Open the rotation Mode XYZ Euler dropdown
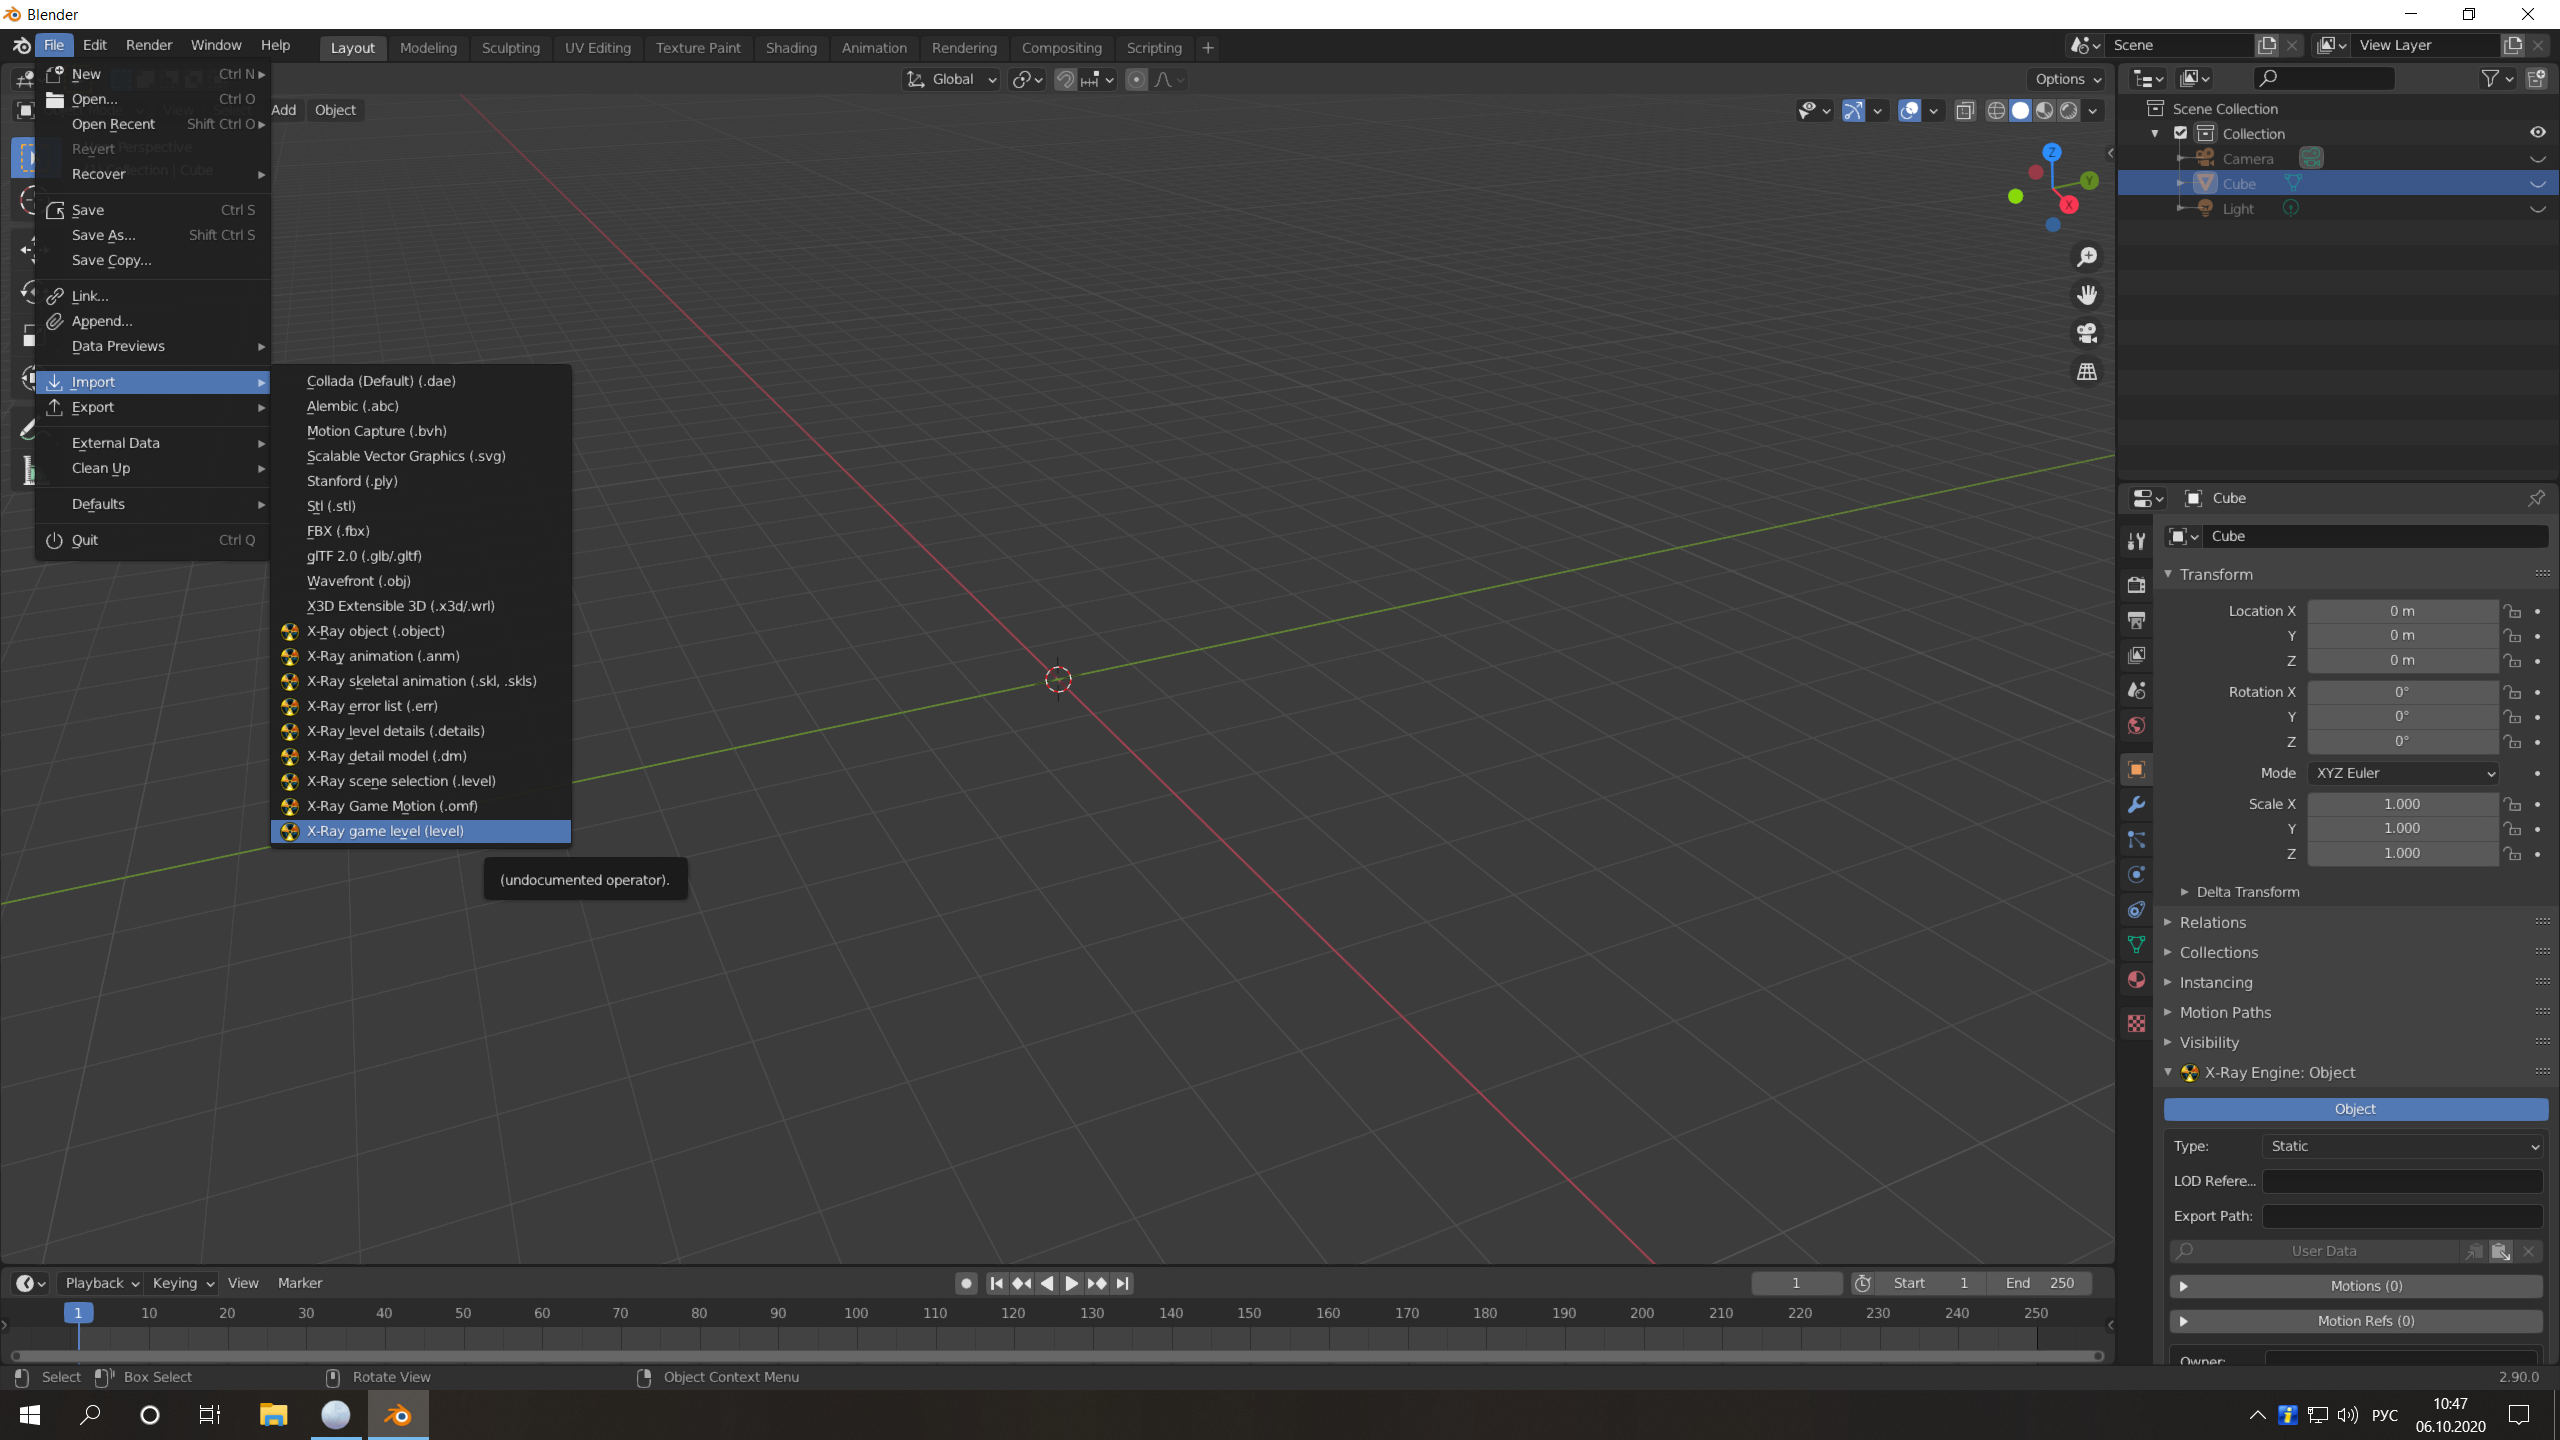This screenshot has height=1440, width=2560. point(2403,773)
